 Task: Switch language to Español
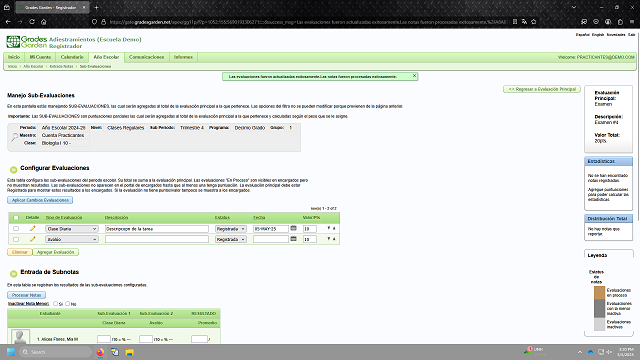click(582, 35)
